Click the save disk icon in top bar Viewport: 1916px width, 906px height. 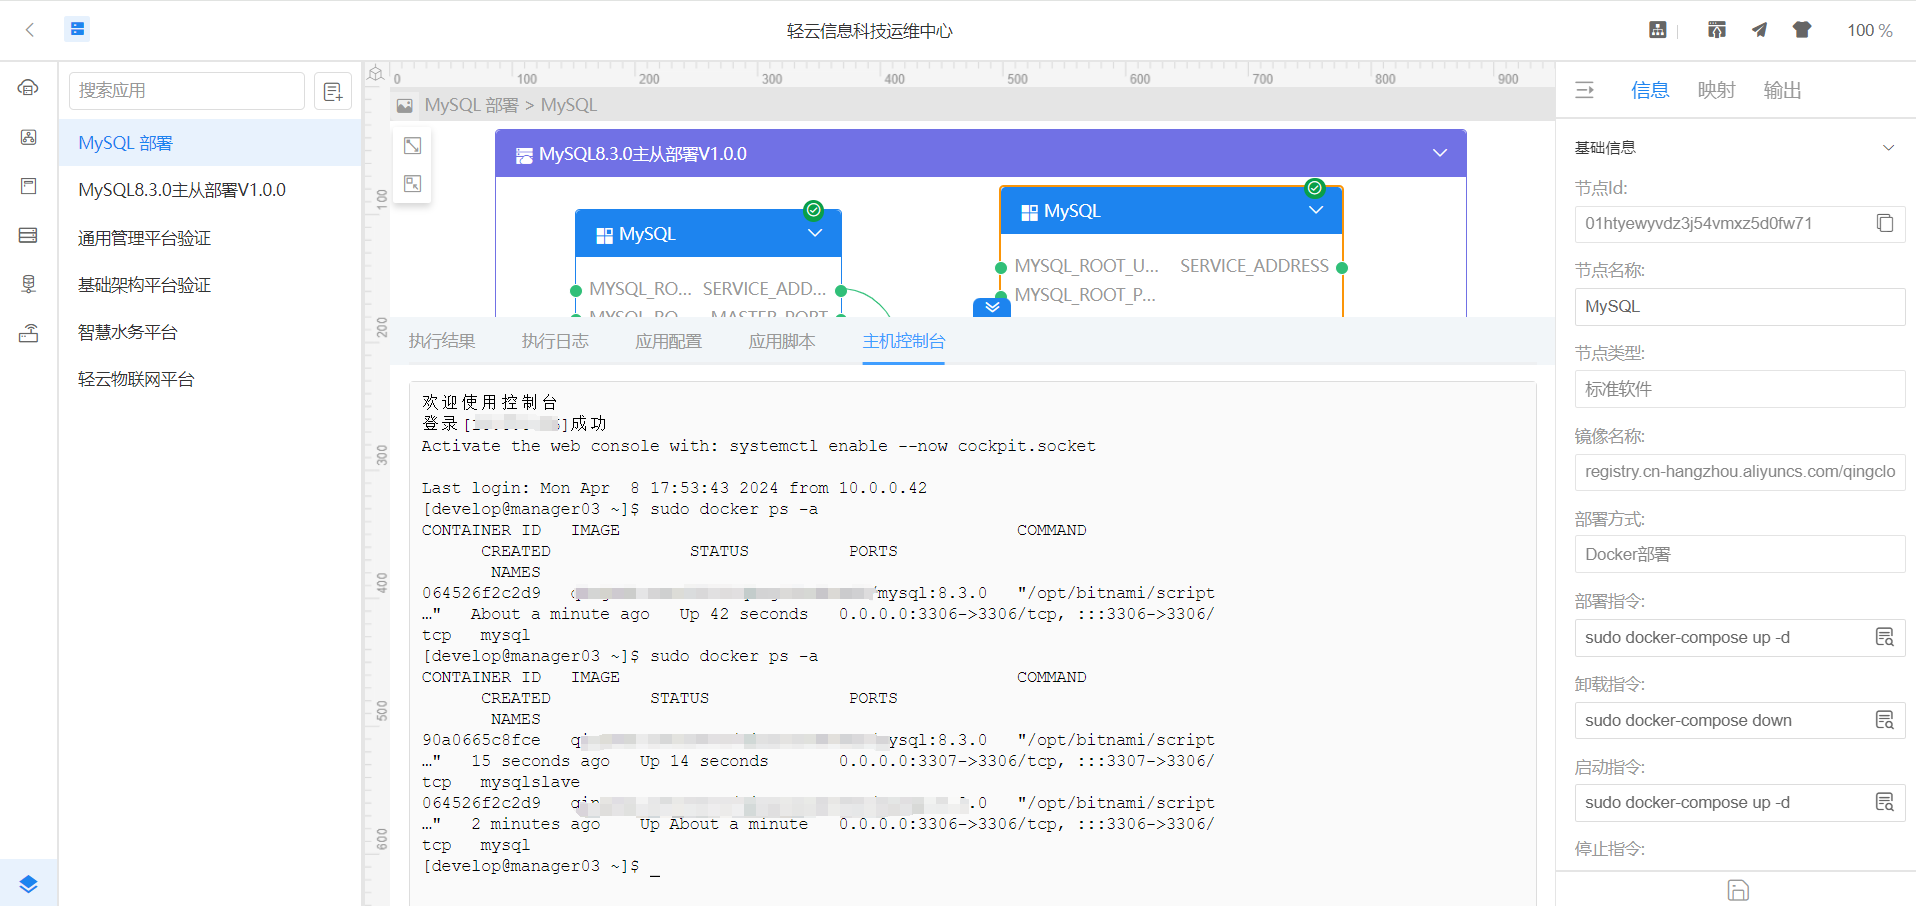click(x=1658, y=30)
